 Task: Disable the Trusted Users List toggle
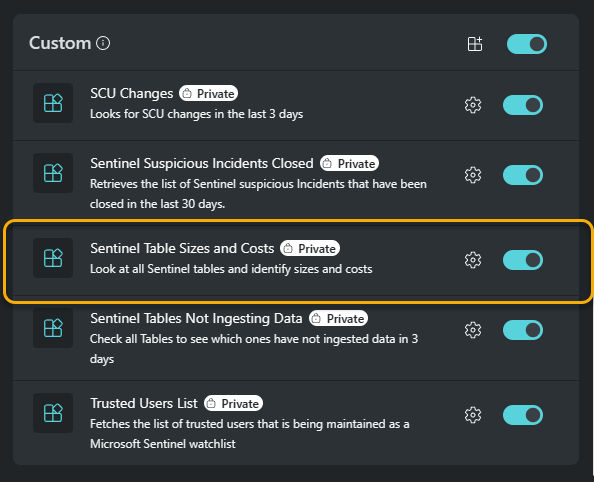click(x=523, y=415)
